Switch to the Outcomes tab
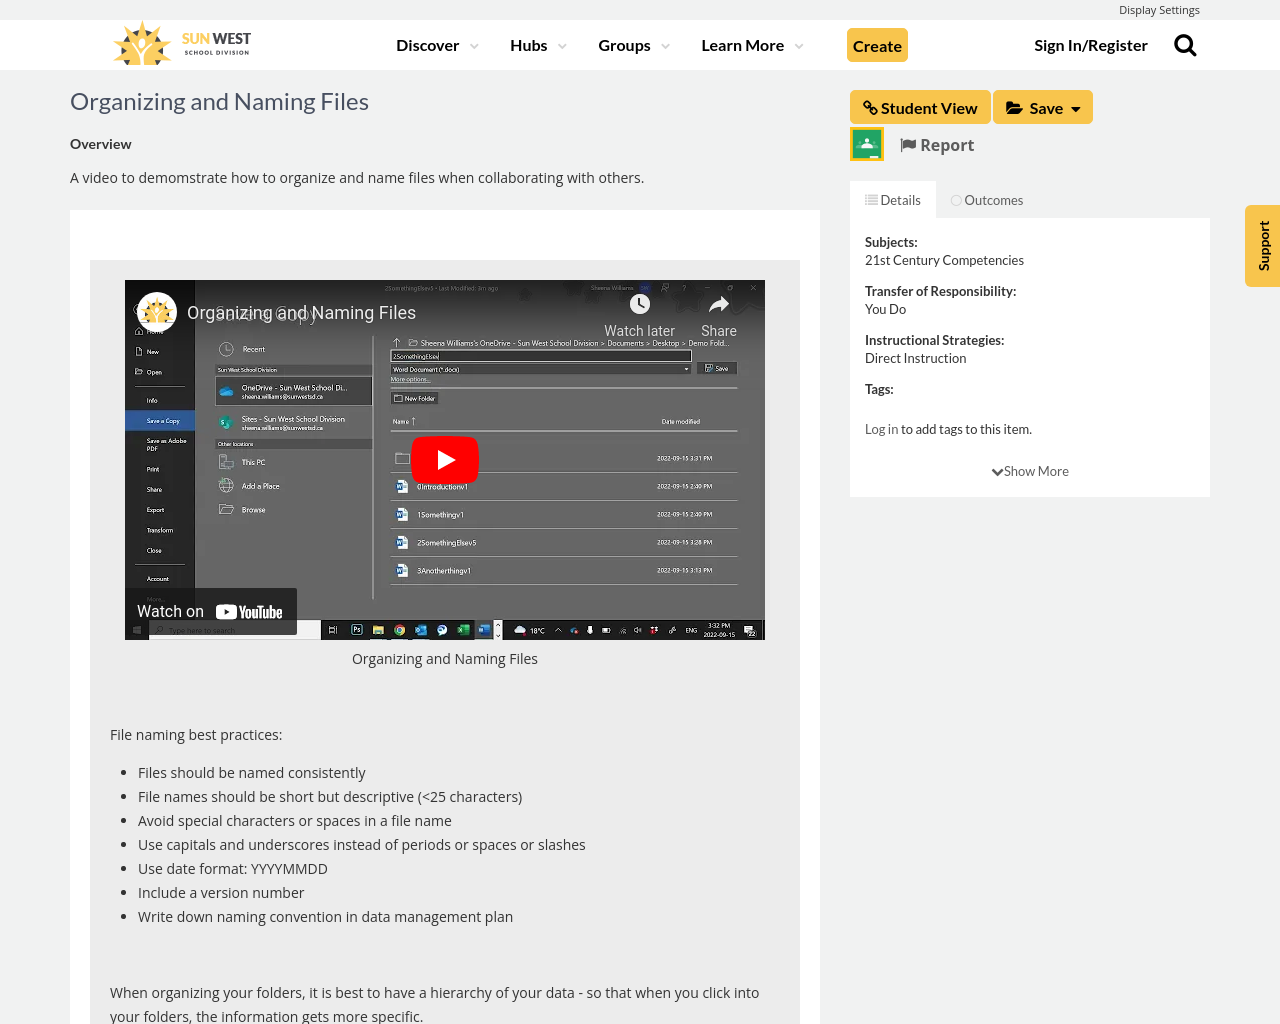 (x=986, y=200)
